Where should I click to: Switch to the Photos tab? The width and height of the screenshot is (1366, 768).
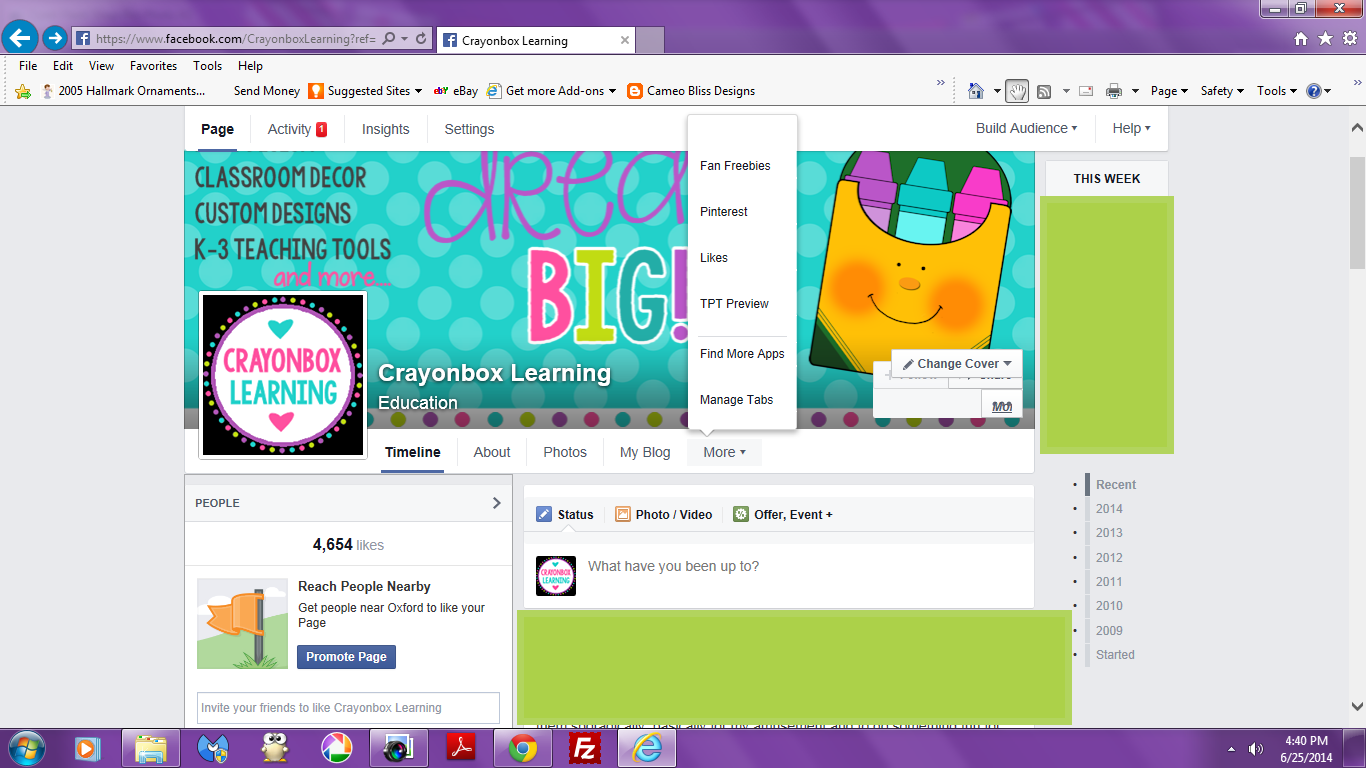click(564, 452)
